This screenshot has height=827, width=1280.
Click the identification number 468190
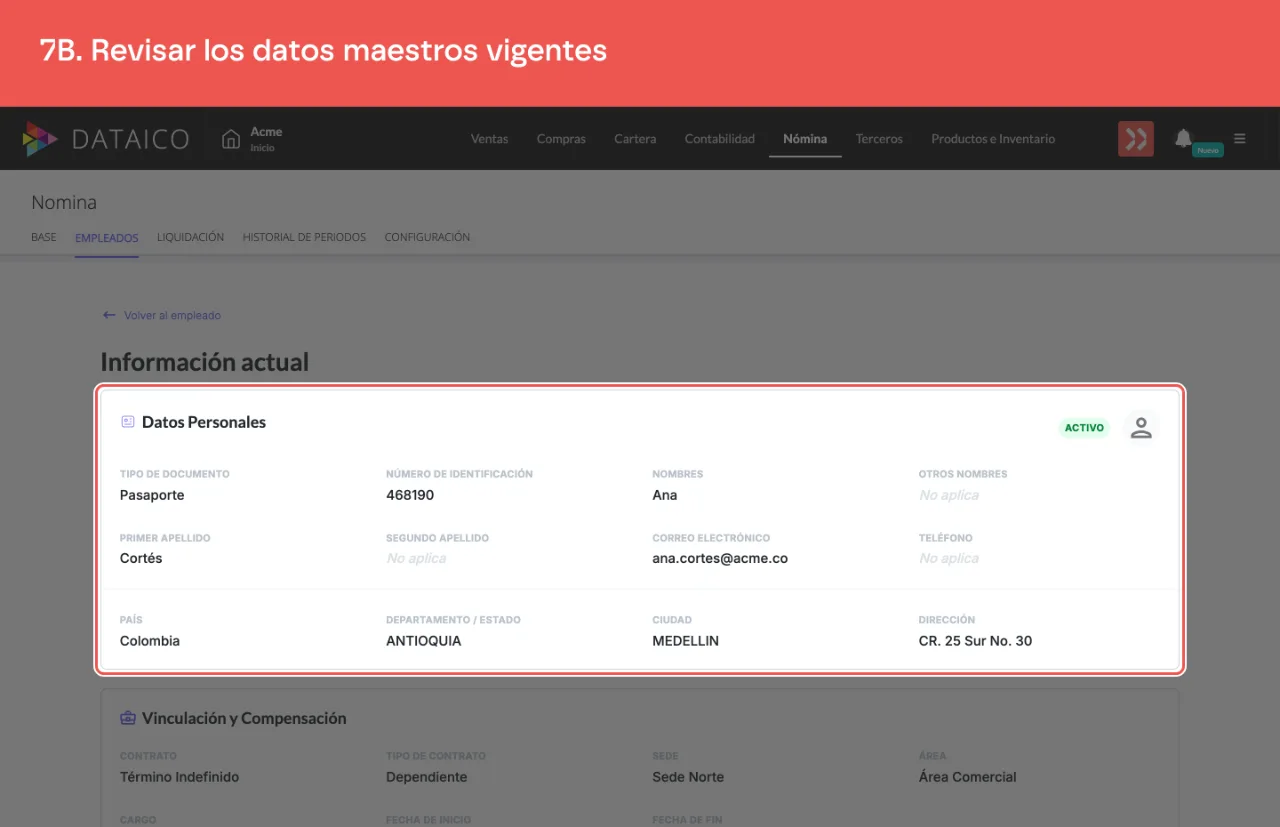[410, 495]
